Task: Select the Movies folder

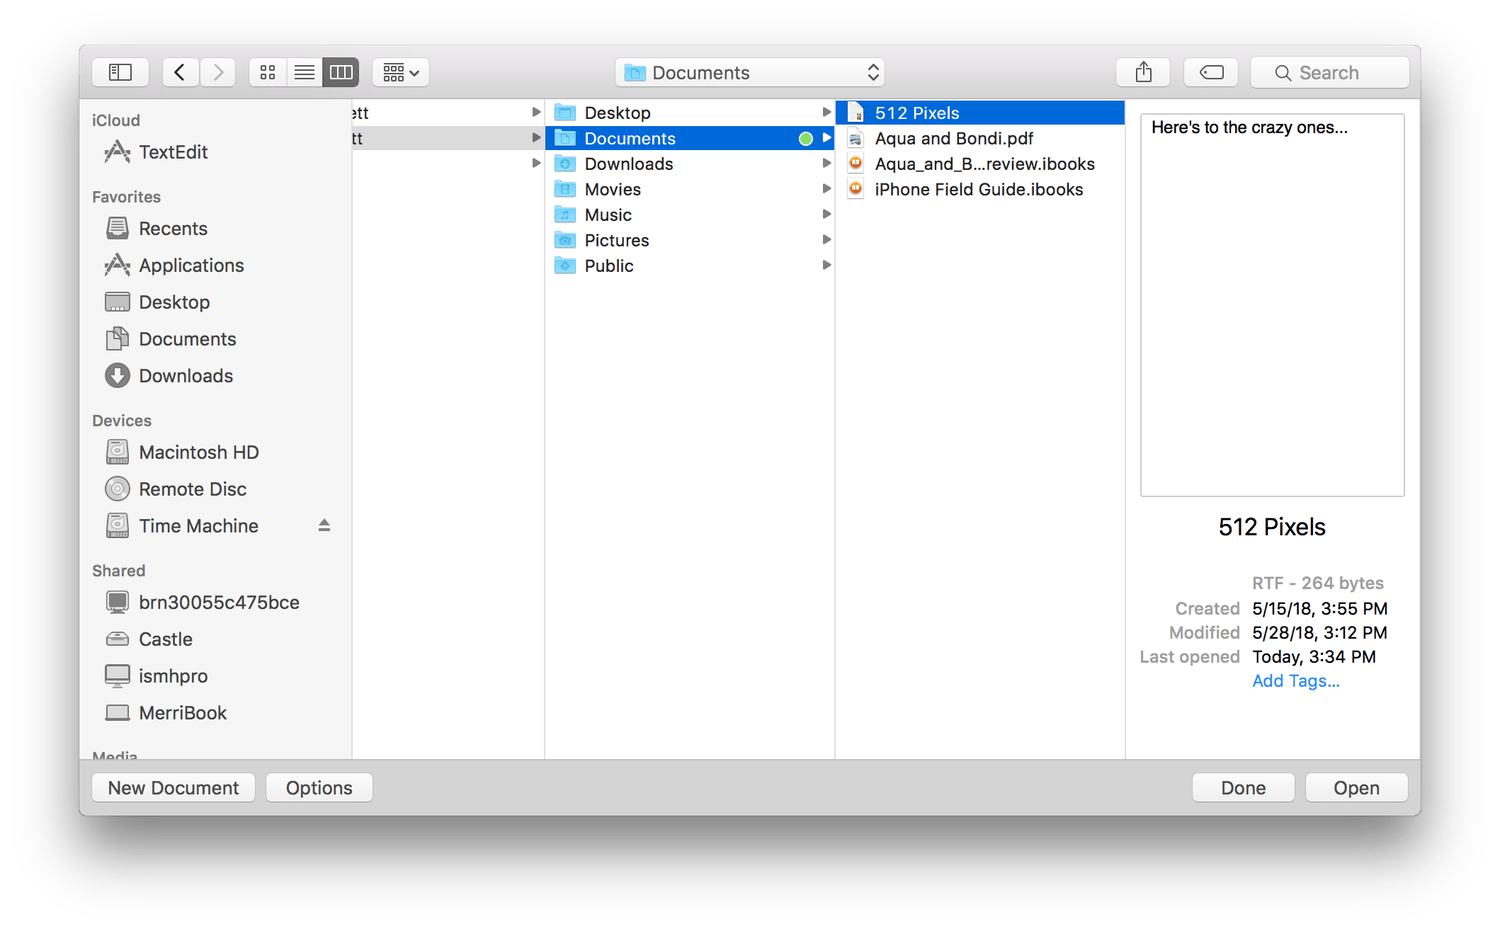Action: pyautogui.click(x=690, y=189)
